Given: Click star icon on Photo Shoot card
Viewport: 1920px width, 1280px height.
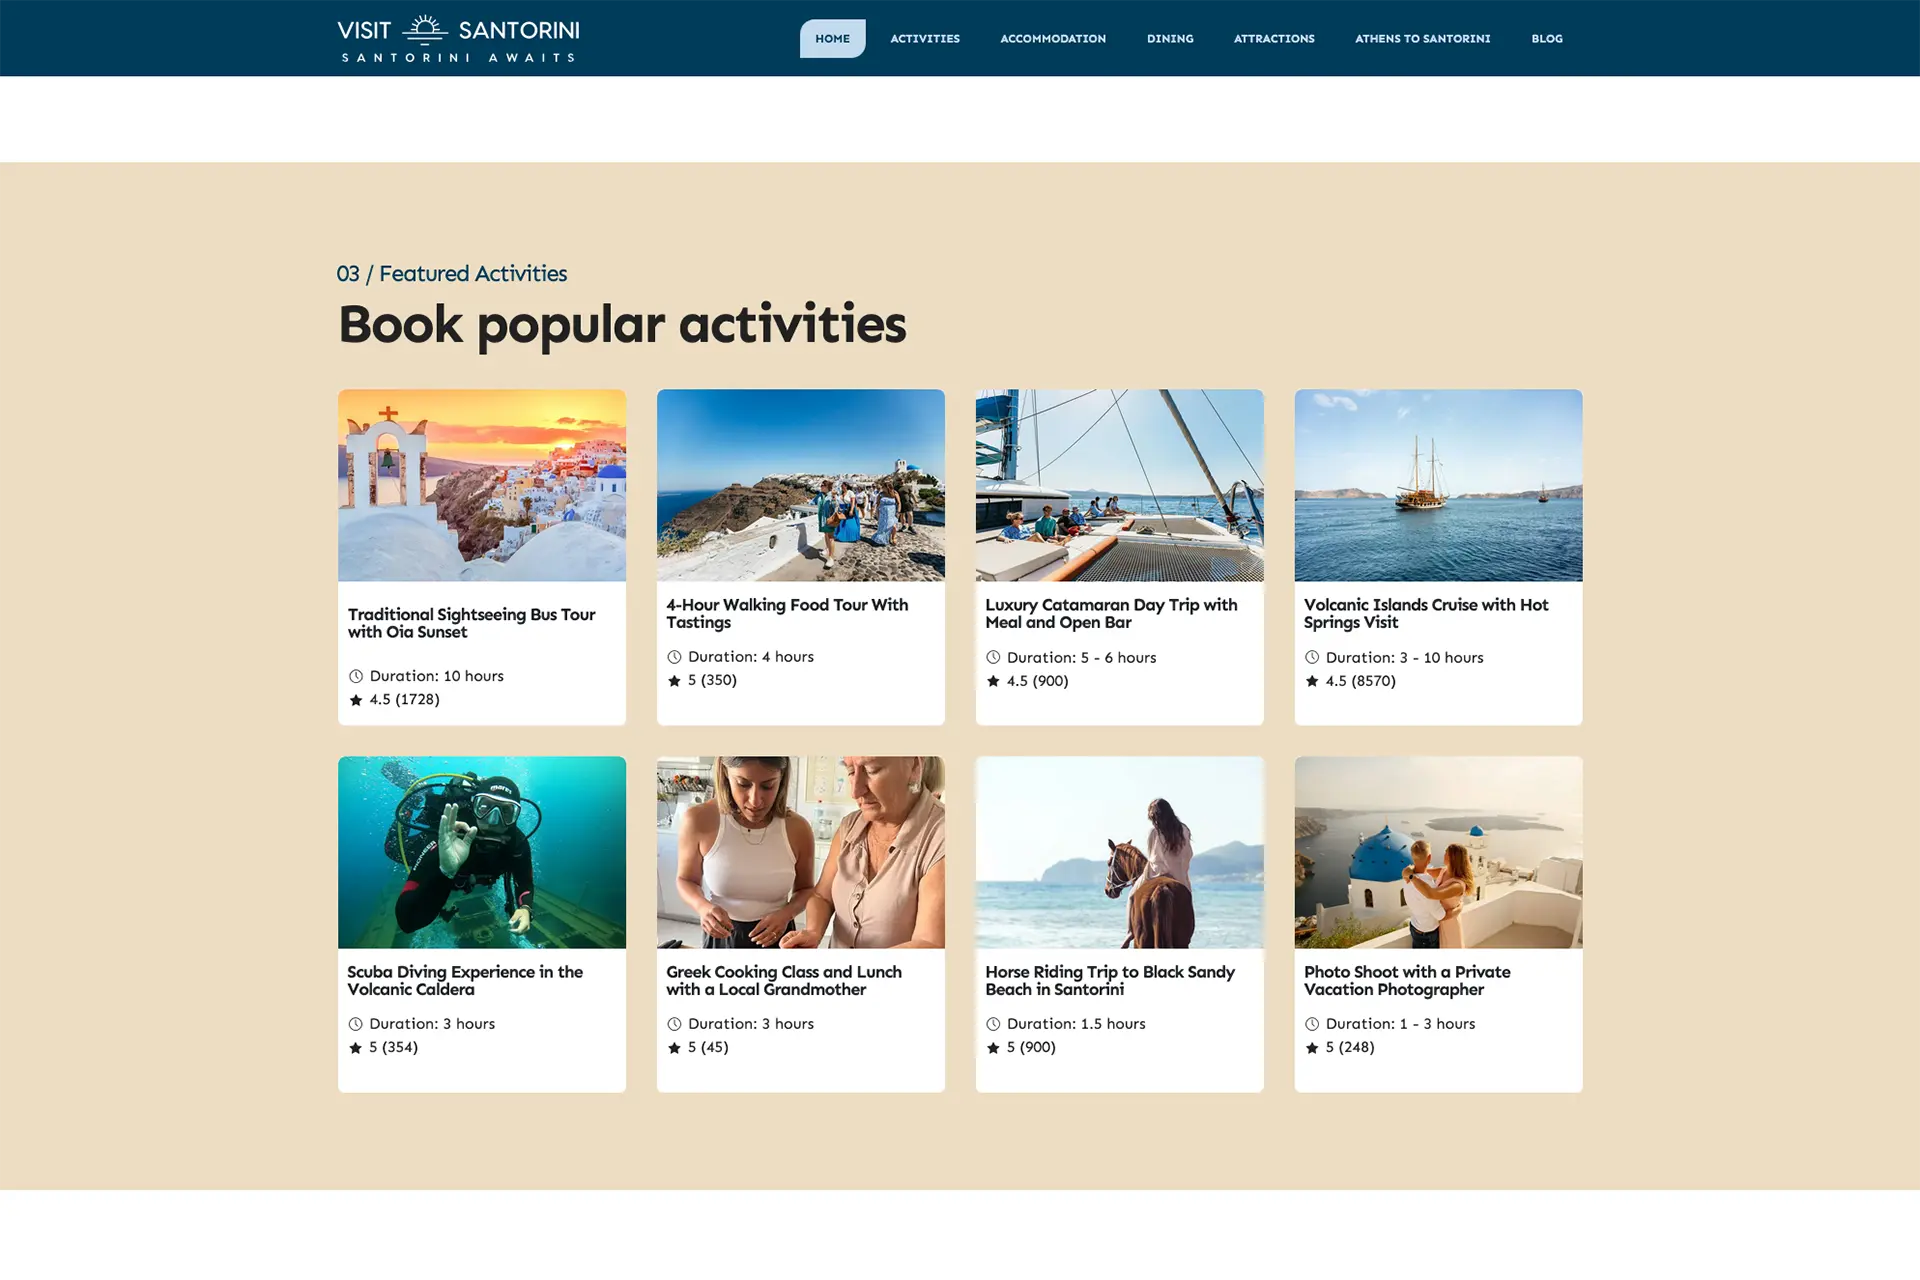Looking at the screenshot, I should point(1312,1048).
